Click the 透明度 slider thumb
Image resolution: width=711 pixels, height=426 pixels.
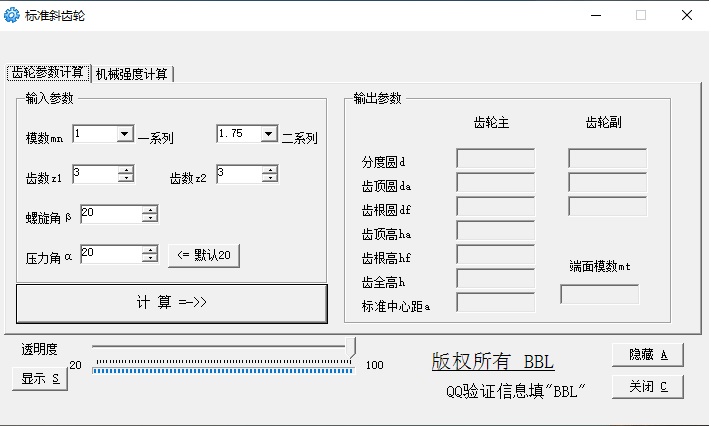[351, 348]
